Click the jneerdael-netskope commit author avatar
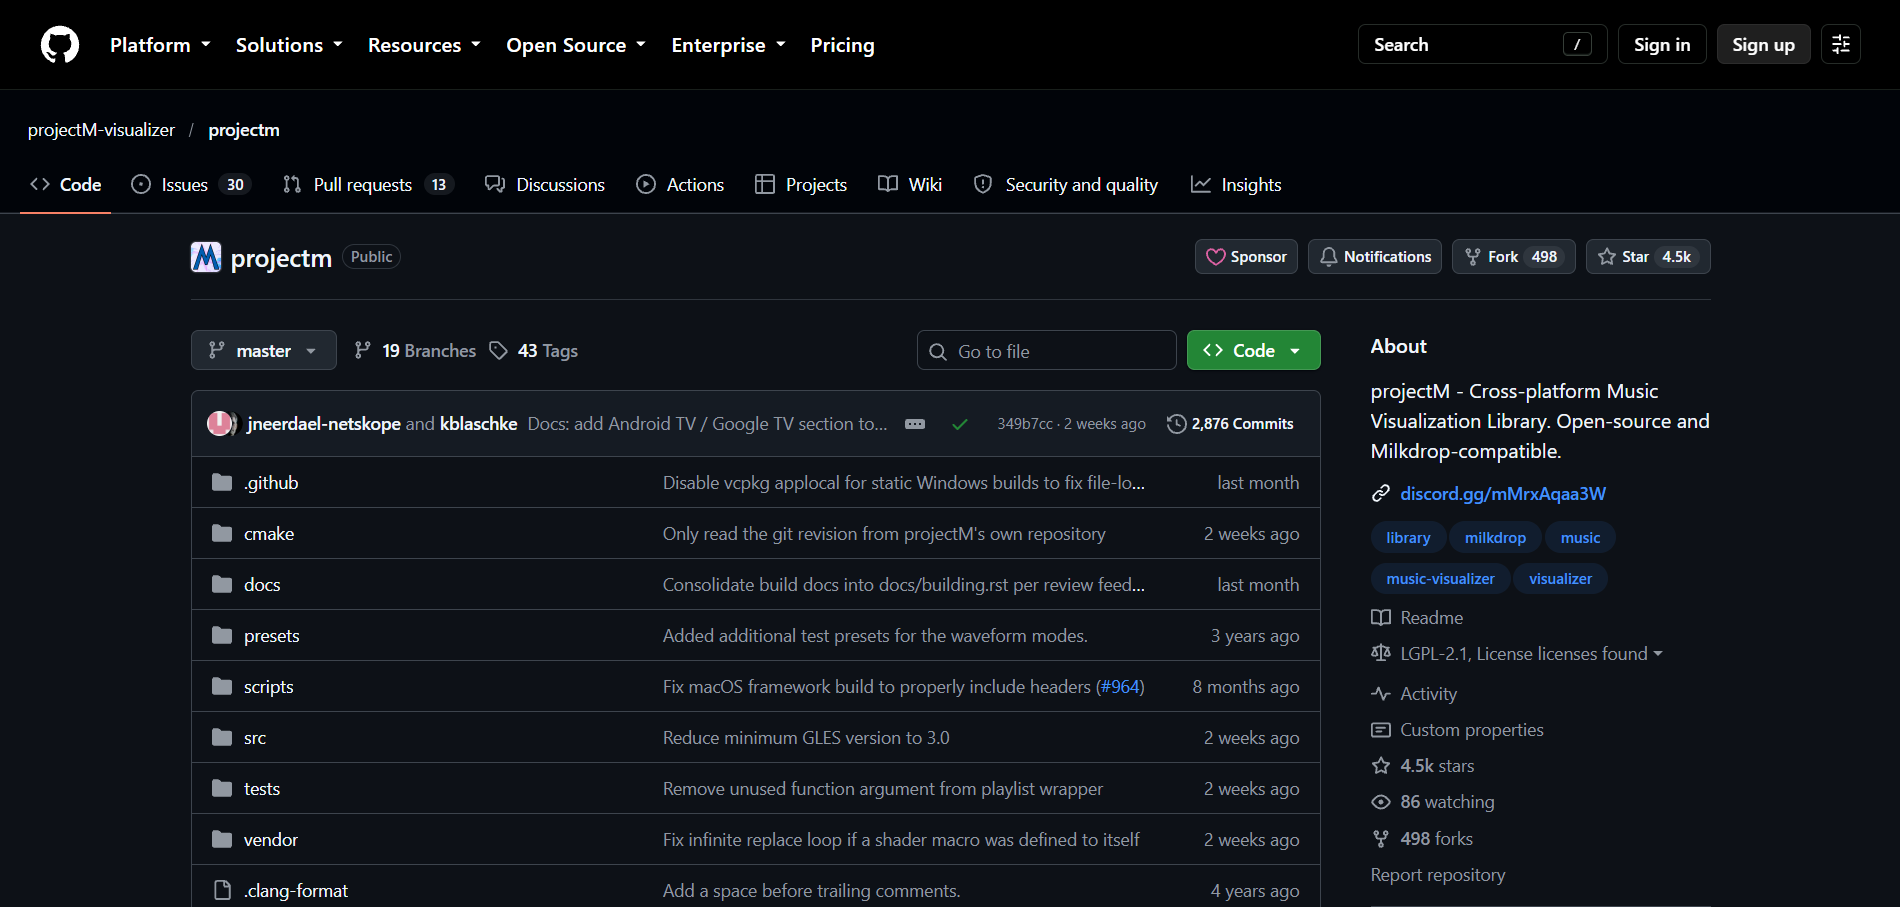This screenshot has height=907, width=1900. click(219, 424)
